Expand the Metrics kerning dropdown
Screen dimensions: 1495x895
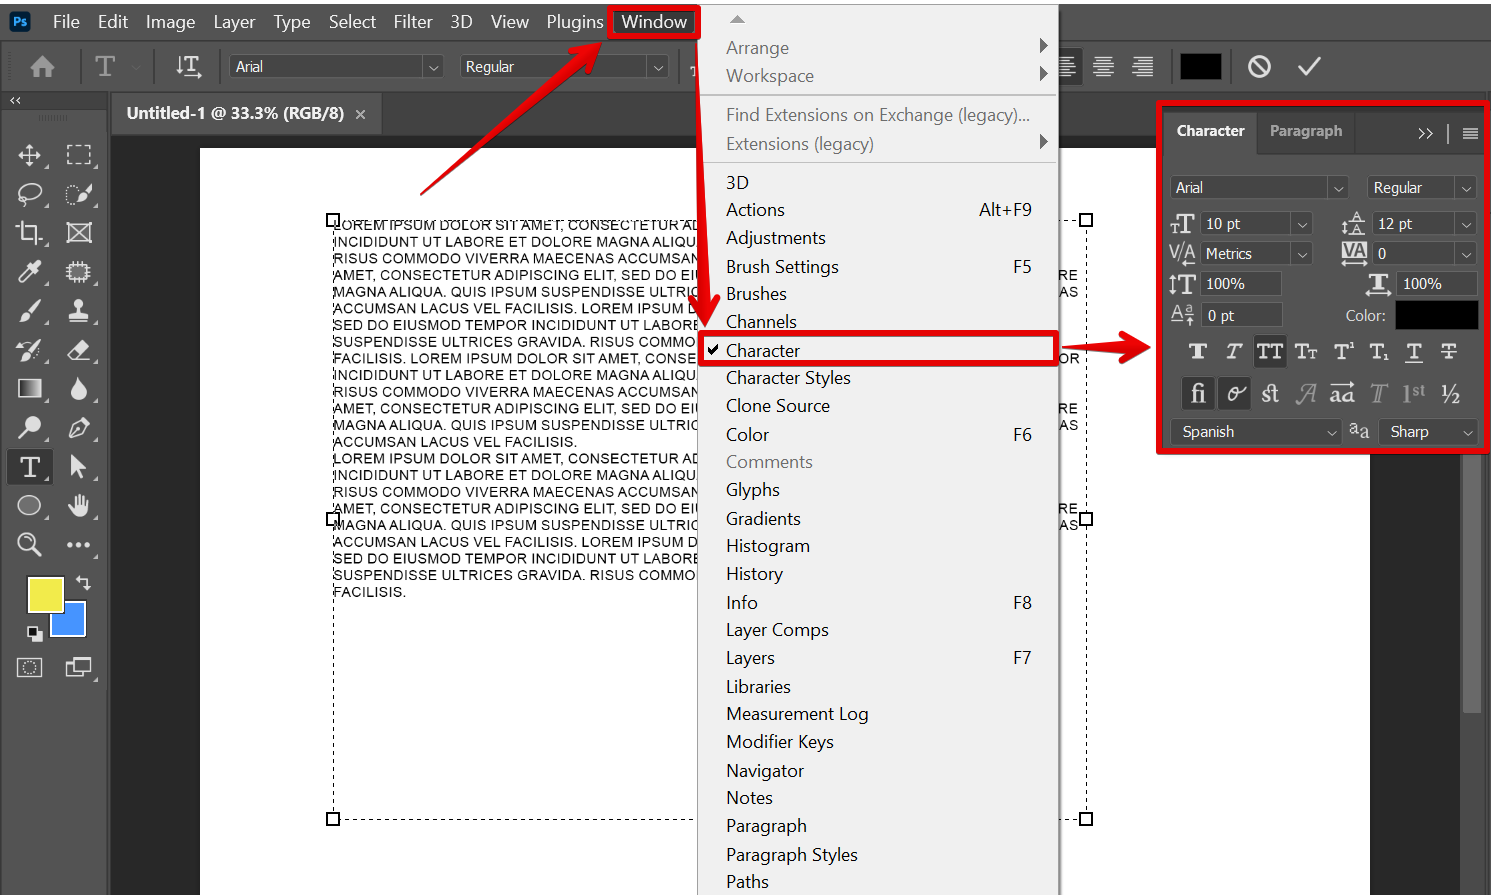click(x=1302, y=254)
